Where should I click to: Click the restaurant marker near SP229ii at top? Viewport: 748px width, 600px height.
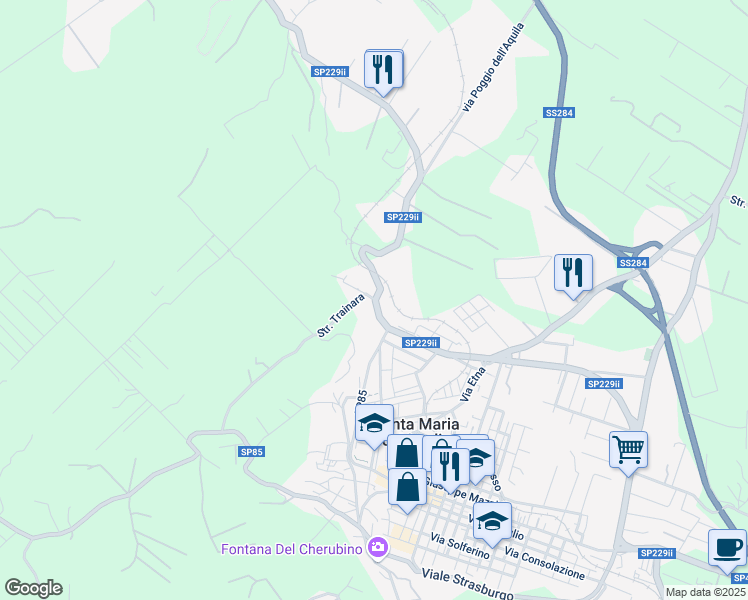[x=384, y=71]
